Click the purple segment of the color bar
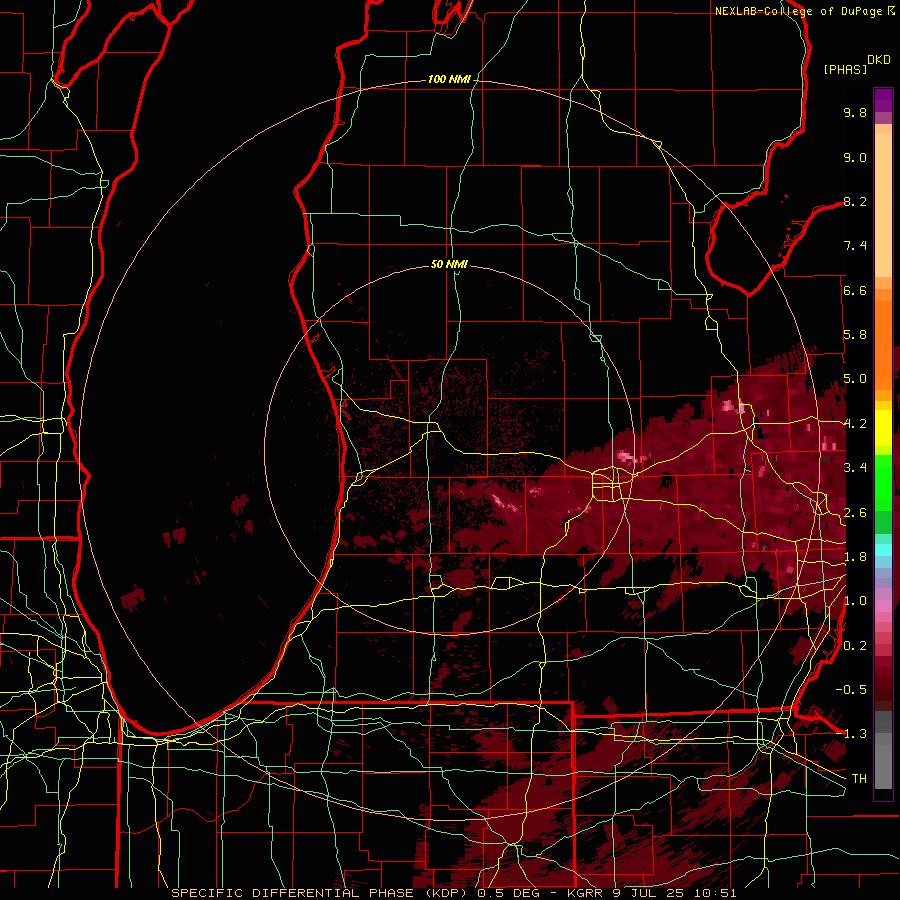Viewport: 900px width, 900px height. click(x=883, y=100)
